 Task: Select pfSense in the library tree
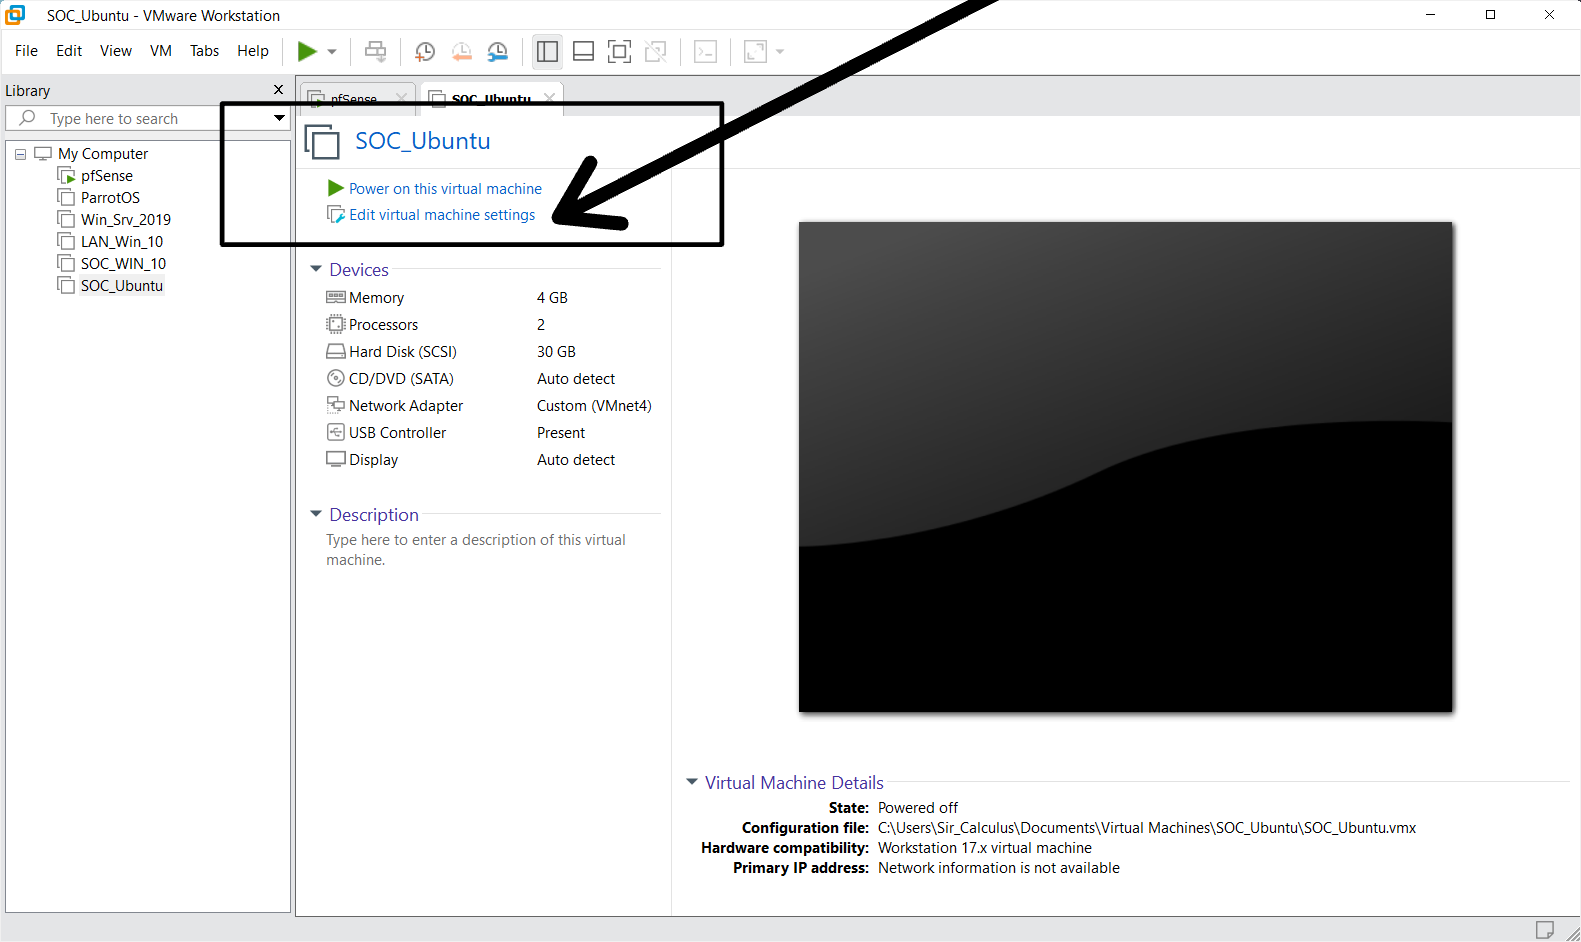coord(107,176)
